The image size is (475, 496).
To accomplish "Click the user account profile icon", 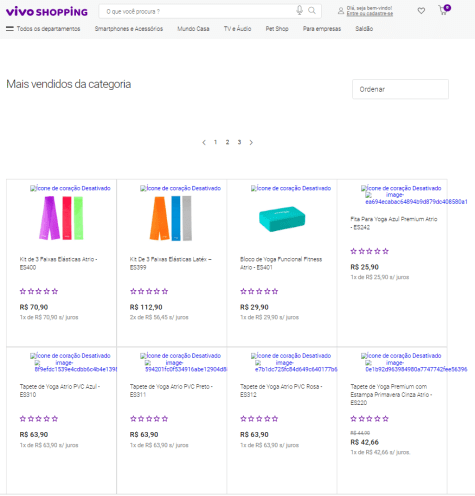I will tap(341, 11).
